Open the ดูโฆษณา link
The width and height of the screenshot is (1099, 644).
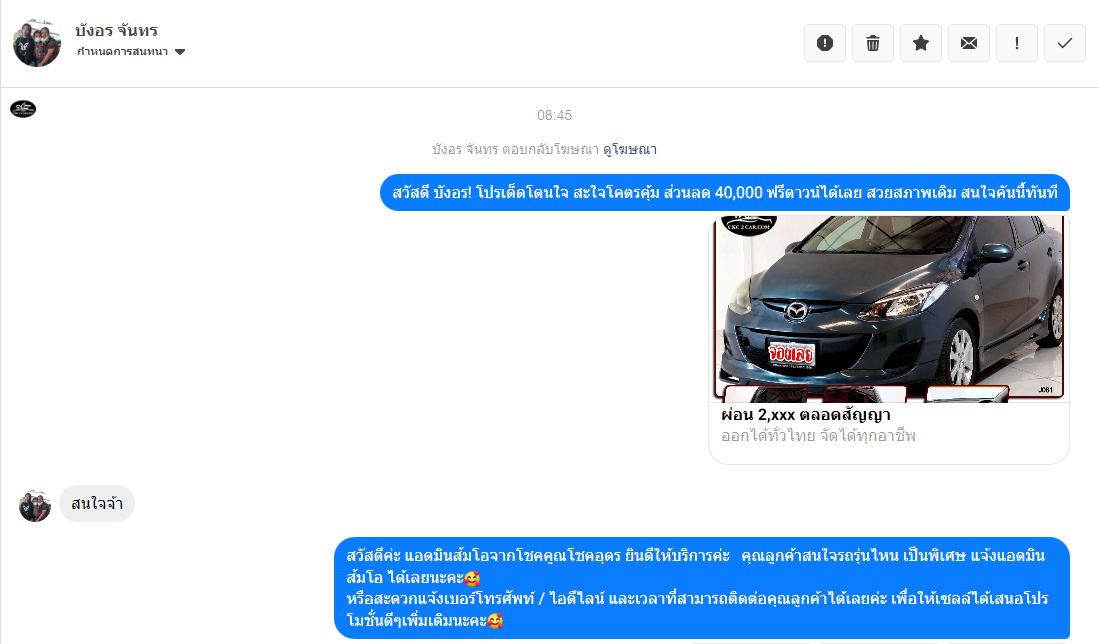tap(629, 149)
